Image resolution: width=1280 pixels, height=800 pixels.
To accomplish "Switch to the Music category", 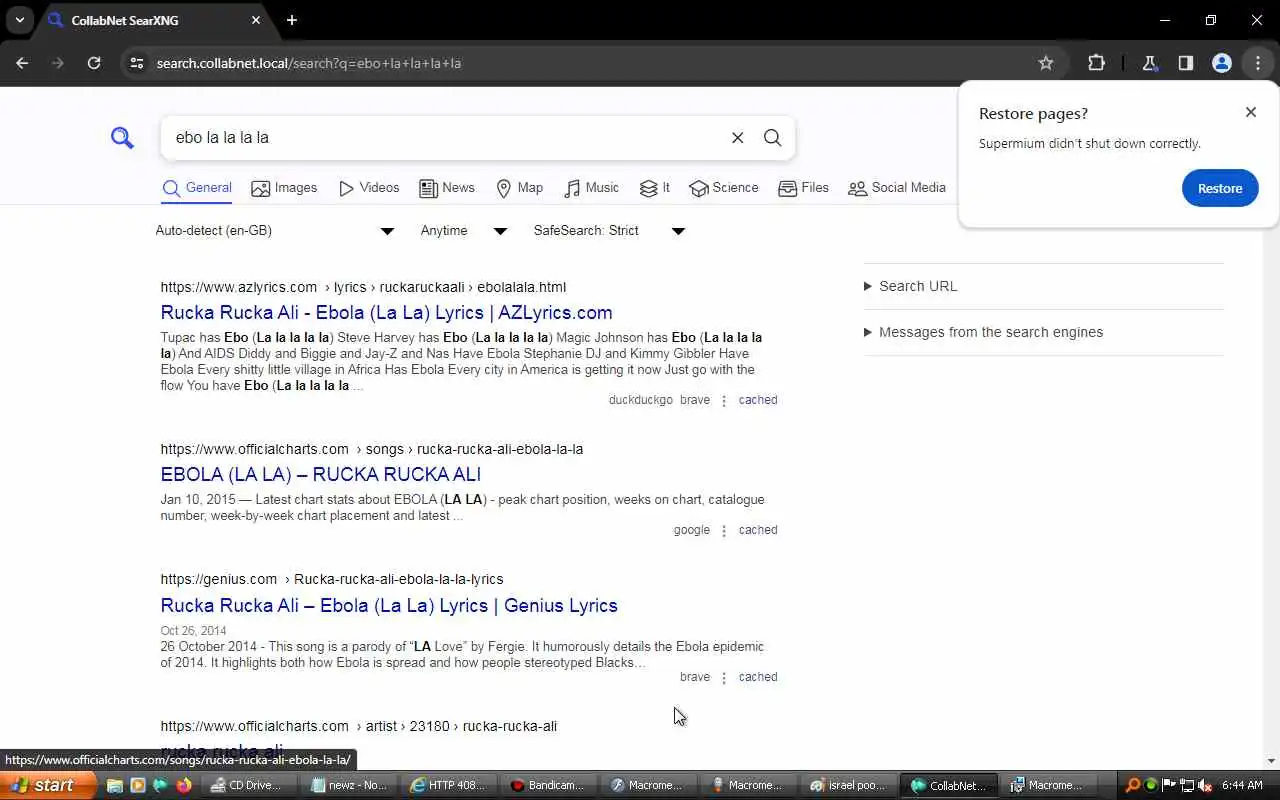I will [x=592, y=188].
